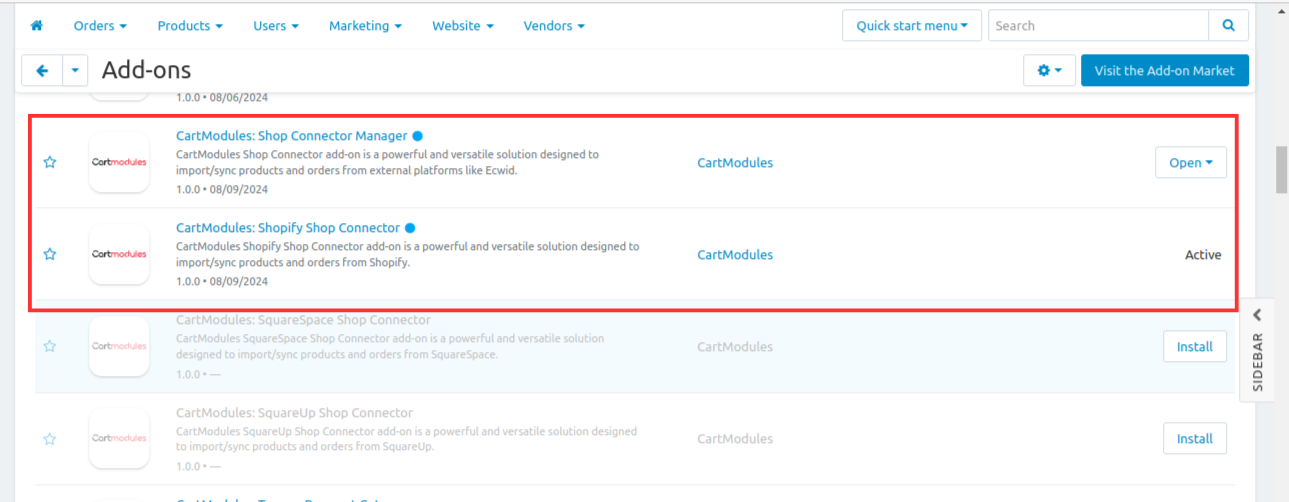Click CartModules developer of Shop Connector Manager

(x=735, y=162)
